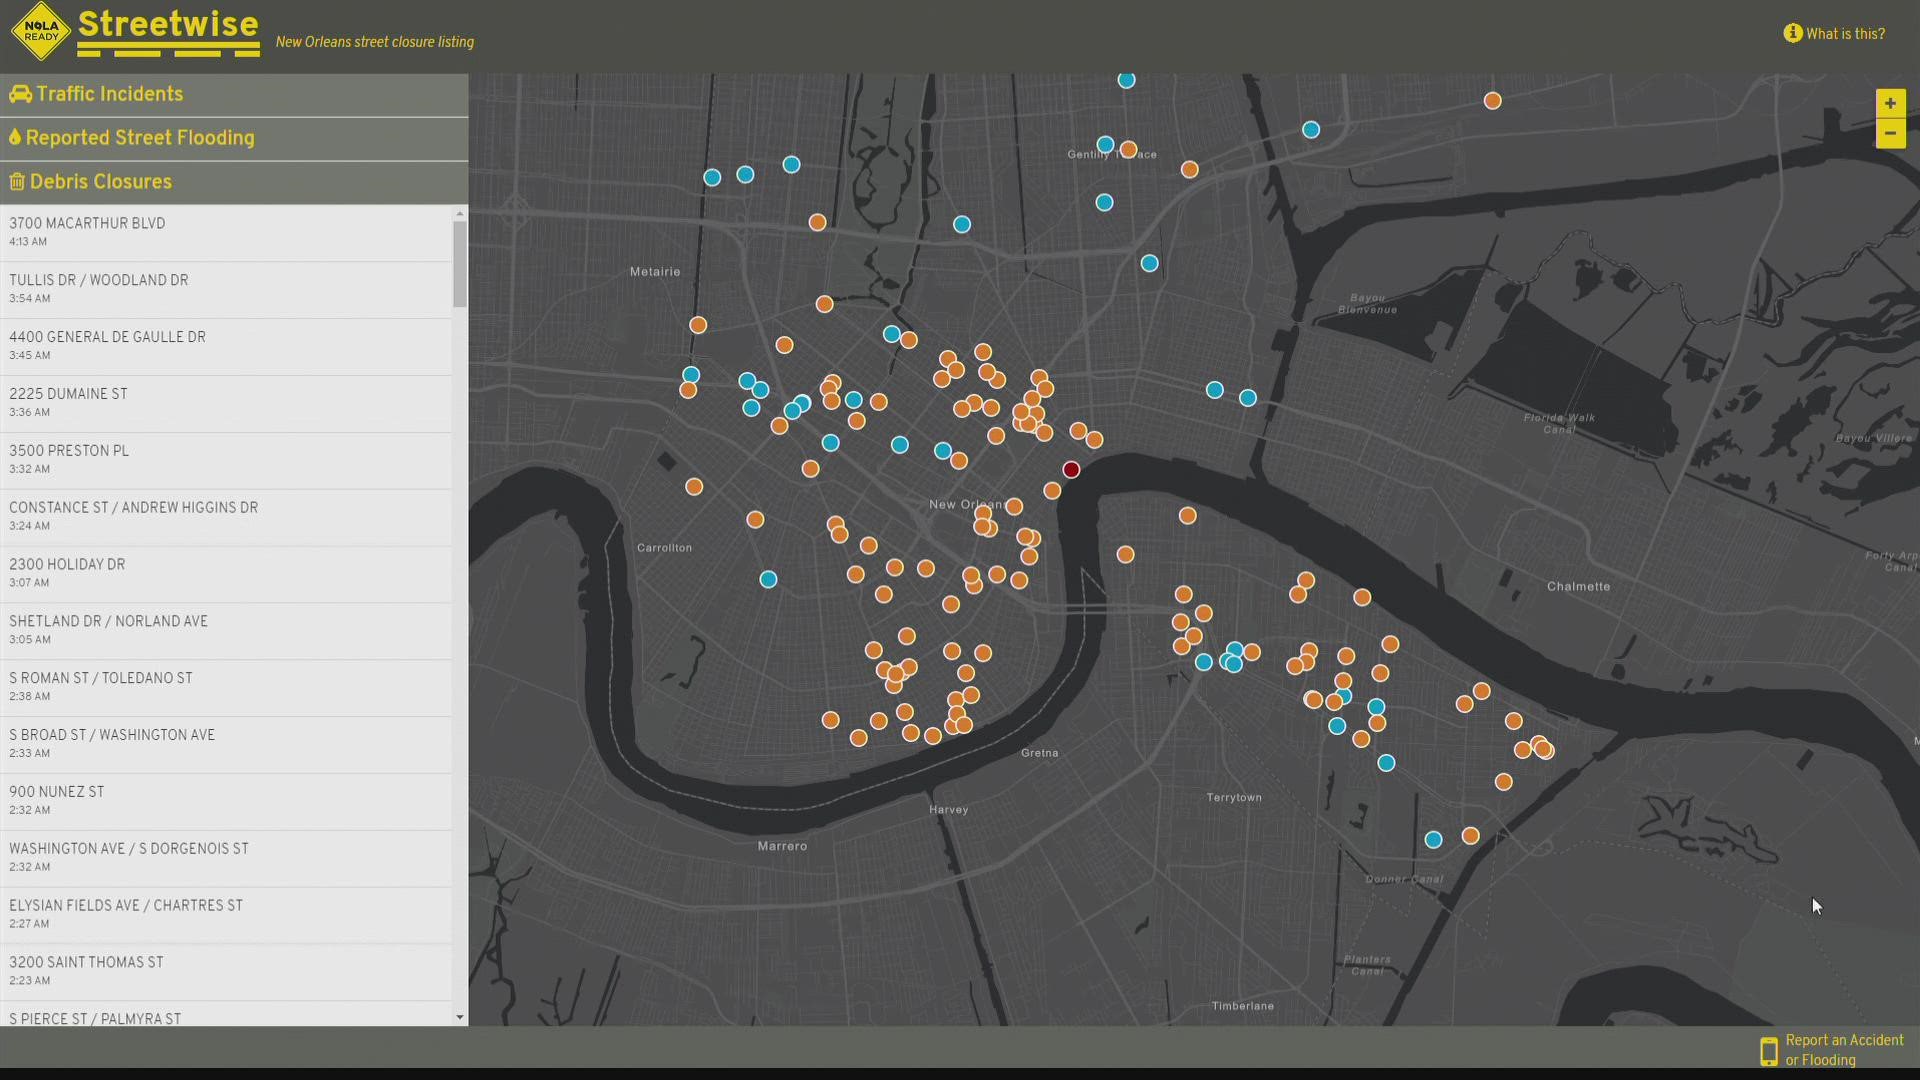The width and height of the screenshot is (1920, 1080).
Task: Select SHETLAND DR / NORLAND AVE entry
Action: 226,632
